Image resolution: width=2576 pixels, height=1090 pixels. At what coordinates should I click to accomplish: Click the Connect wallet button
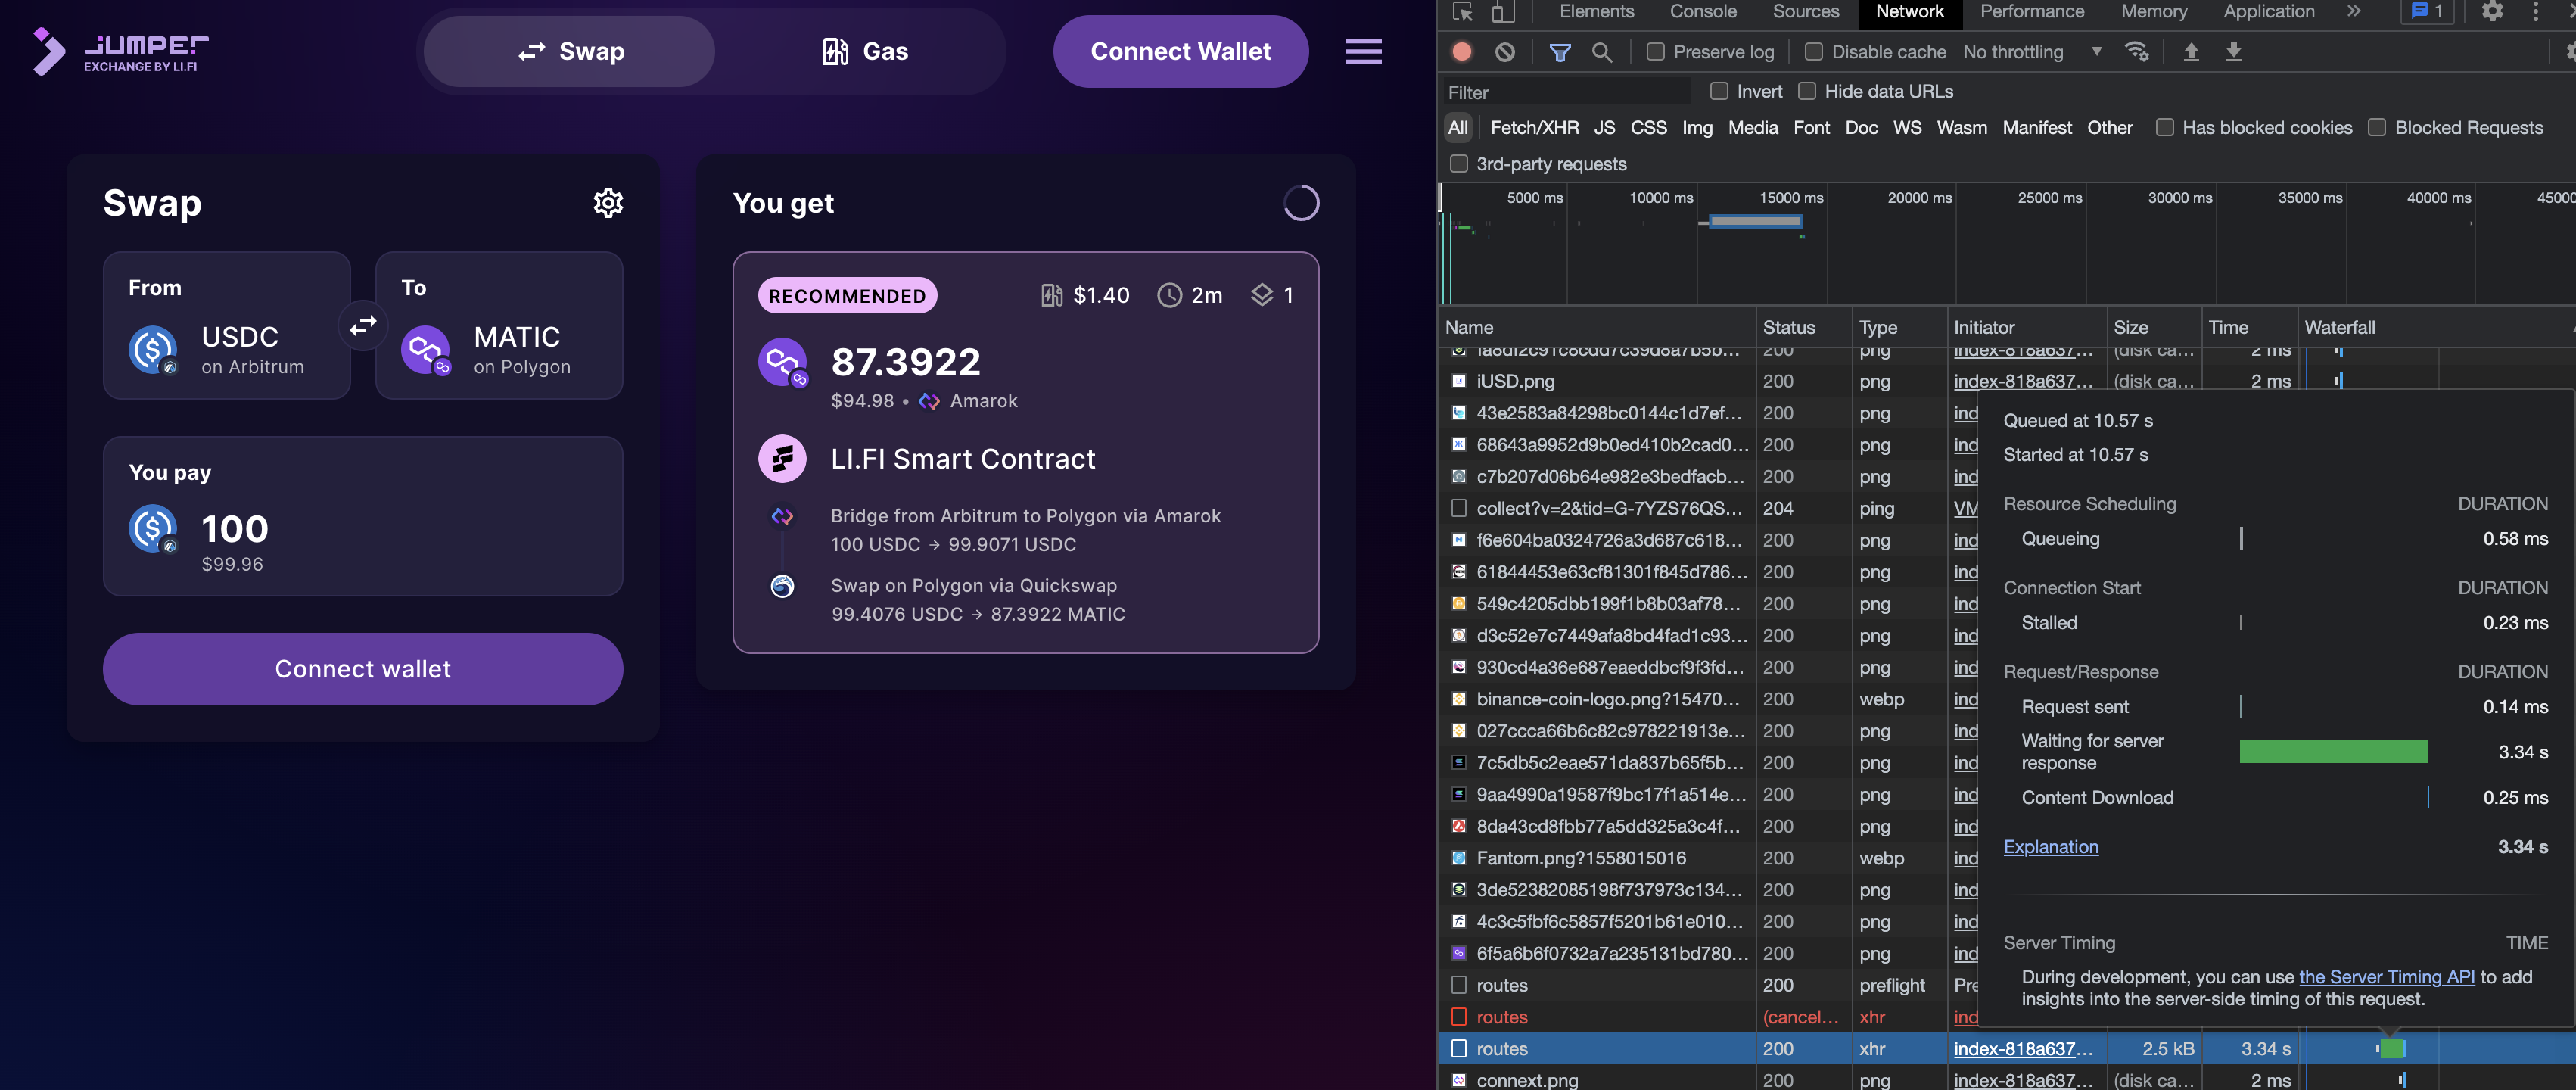(362, 669)
